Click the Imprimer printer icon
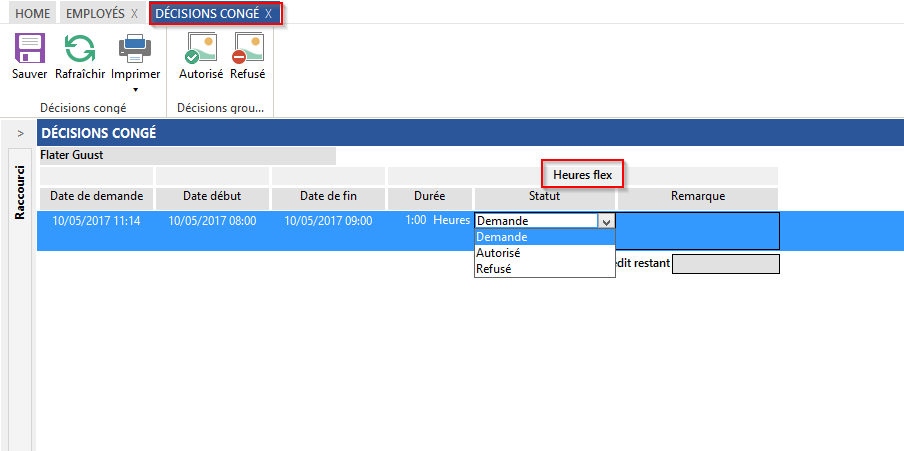 pyautogui.click(x=135, y=49)
